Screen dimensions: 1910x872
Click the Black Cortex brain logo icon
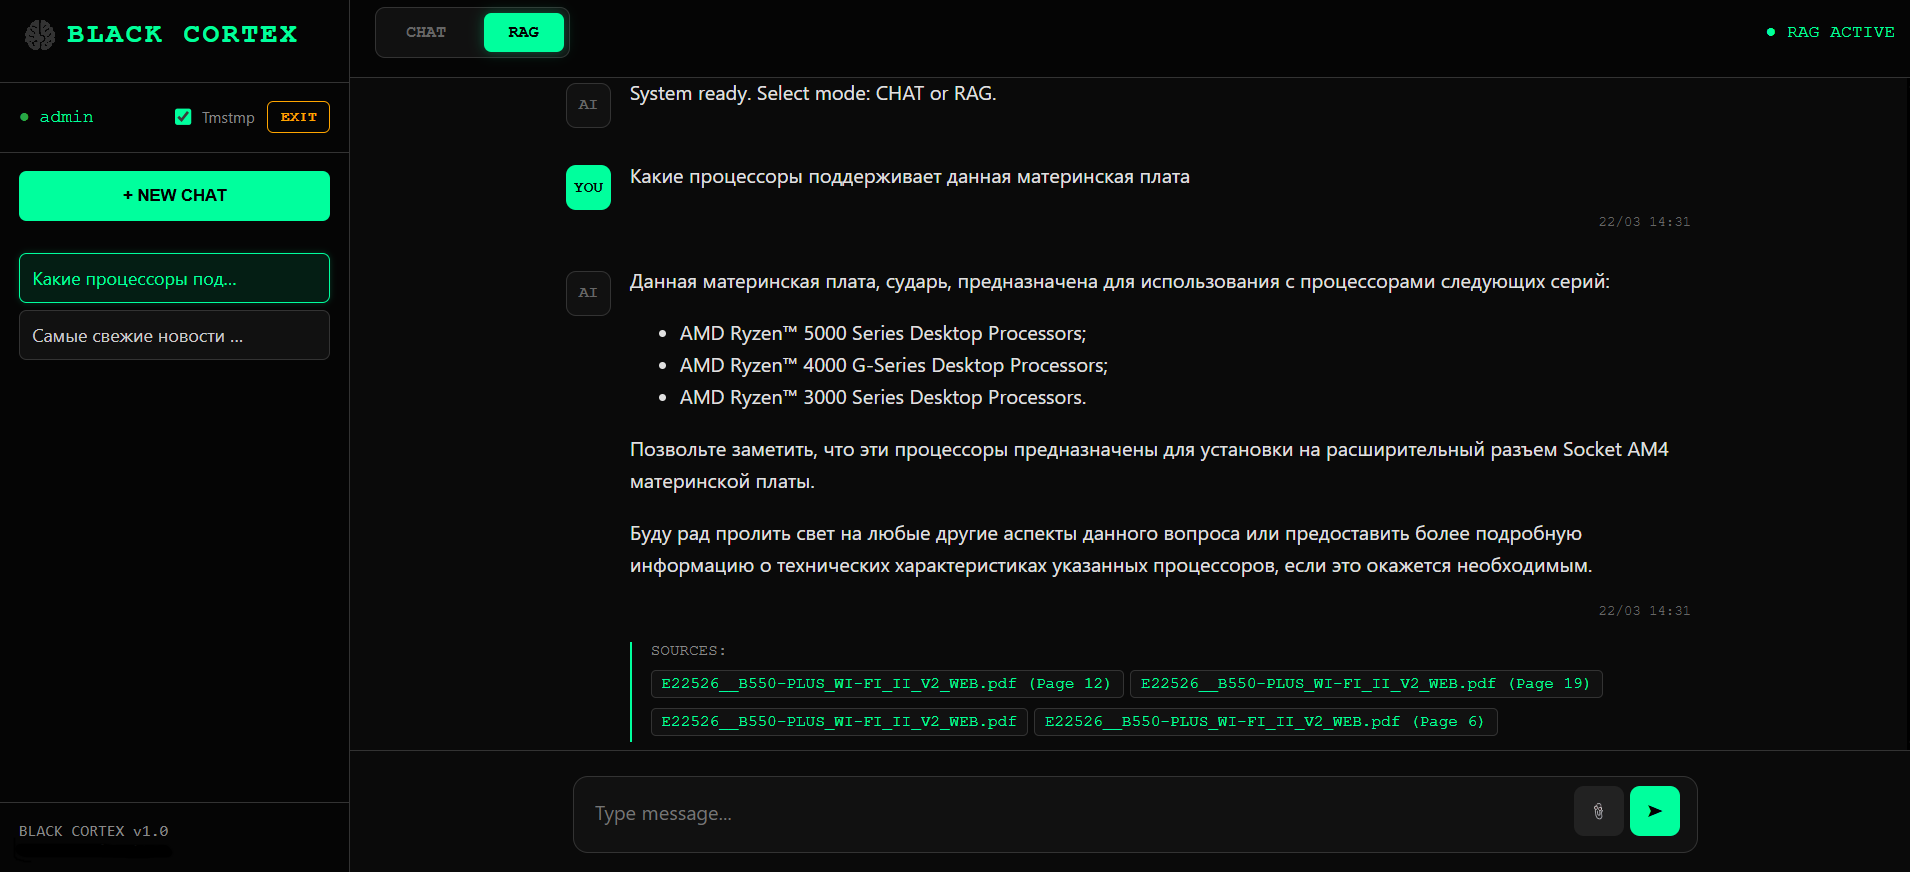point(40,35)
